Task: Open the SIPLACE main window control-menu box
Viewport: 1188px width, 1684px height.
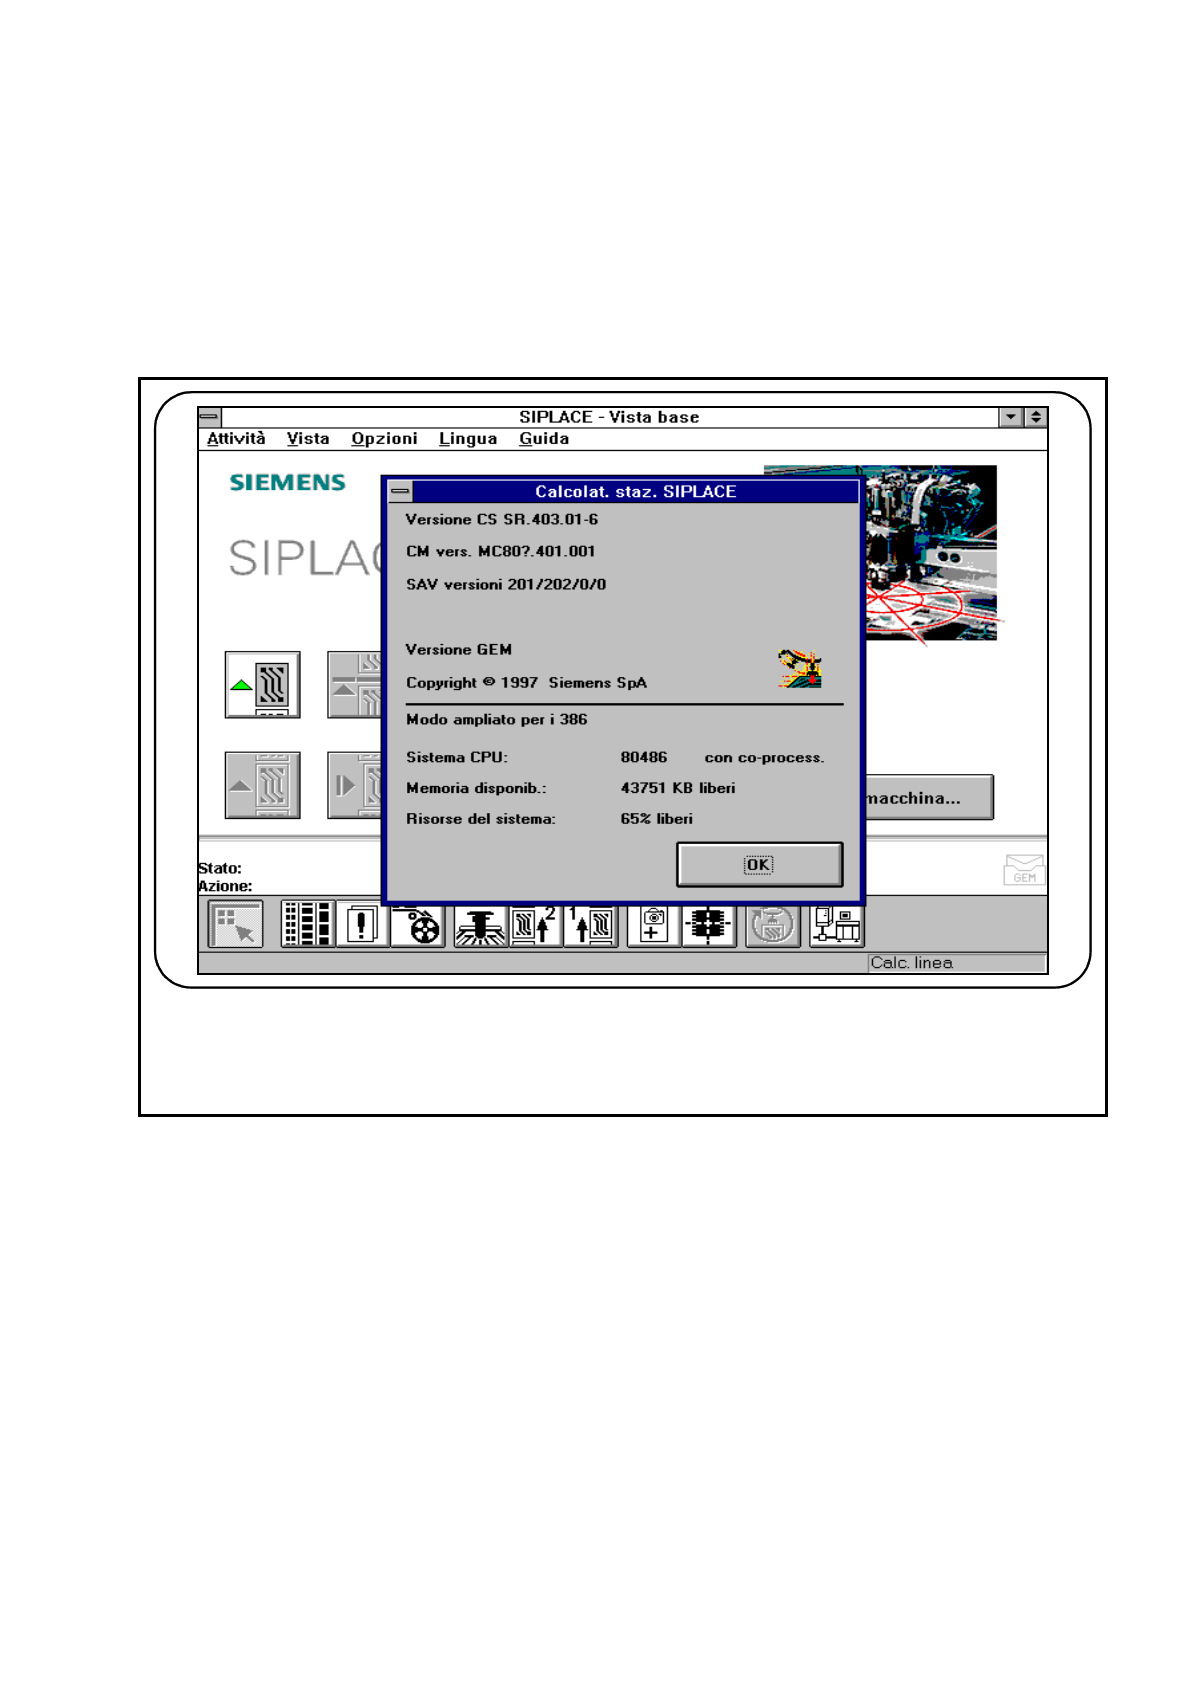Action: (x=209, y=417)
